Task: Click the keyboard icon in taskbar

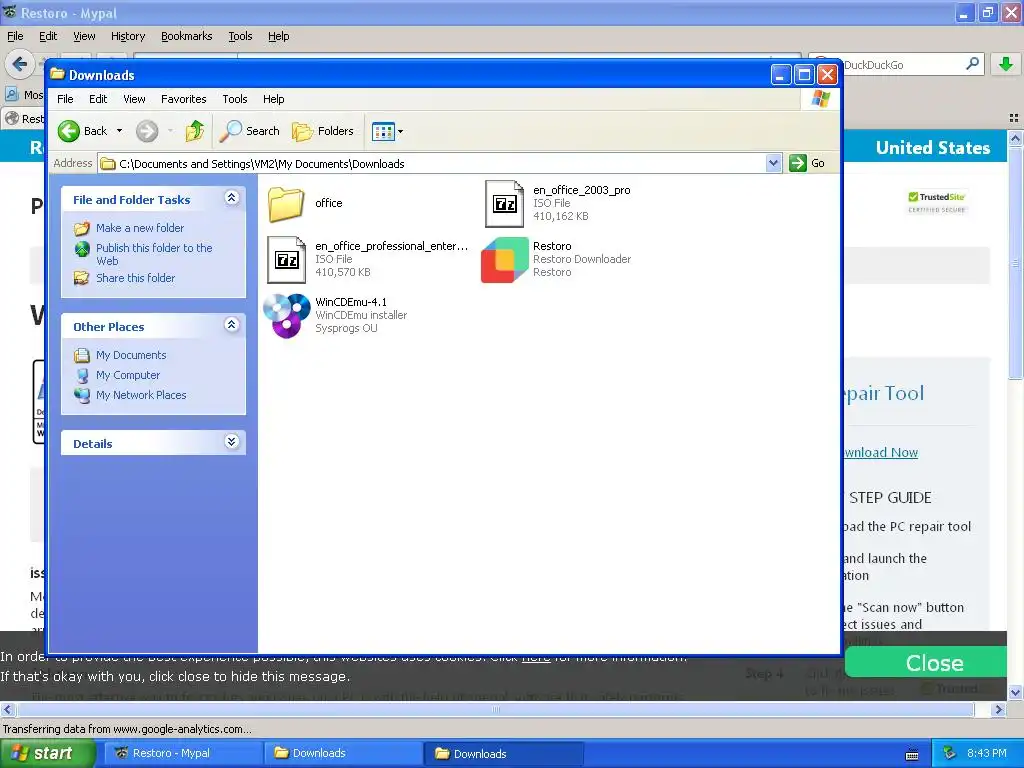Action: [x=912, y=755]
